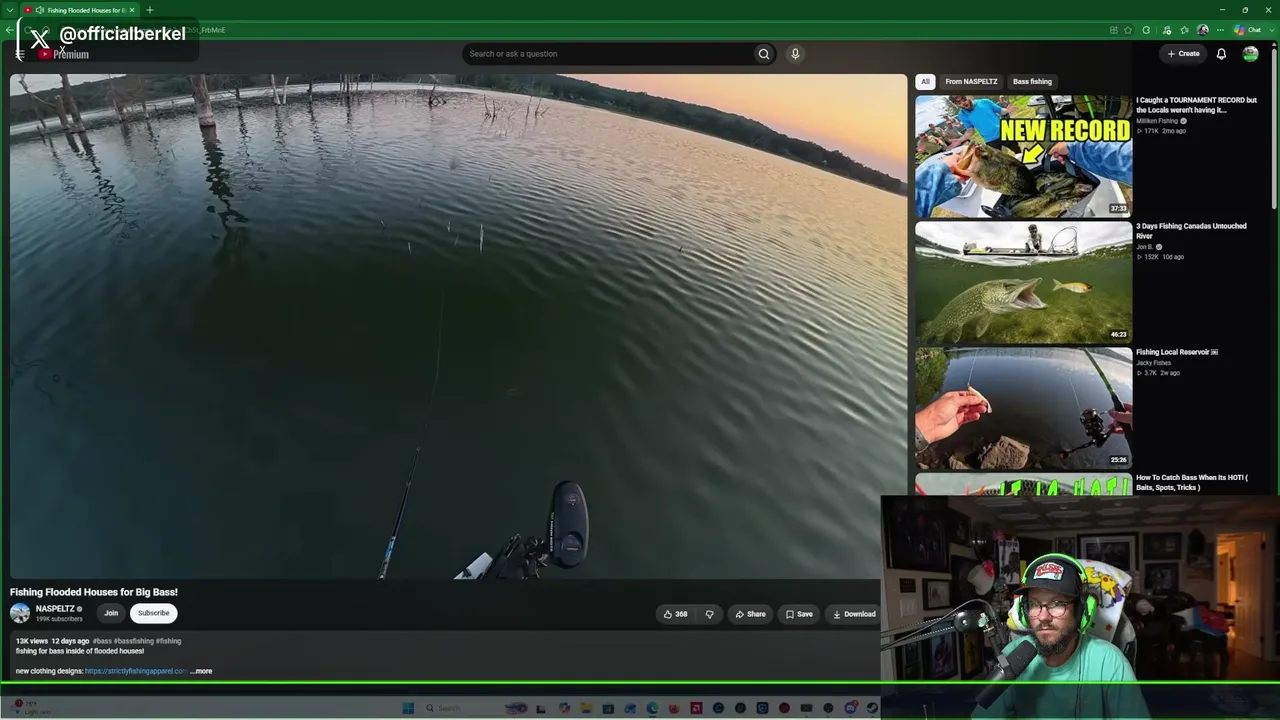
Task: Start voice search with the microphone icon
Action: (x=795, y=54)
